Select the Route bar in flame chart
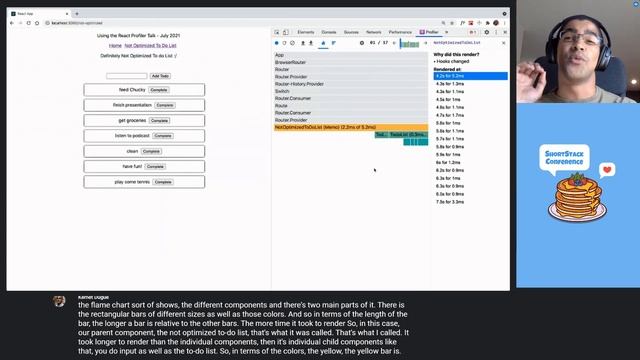Screen dimensions: 640x360 tap(351, 106)
